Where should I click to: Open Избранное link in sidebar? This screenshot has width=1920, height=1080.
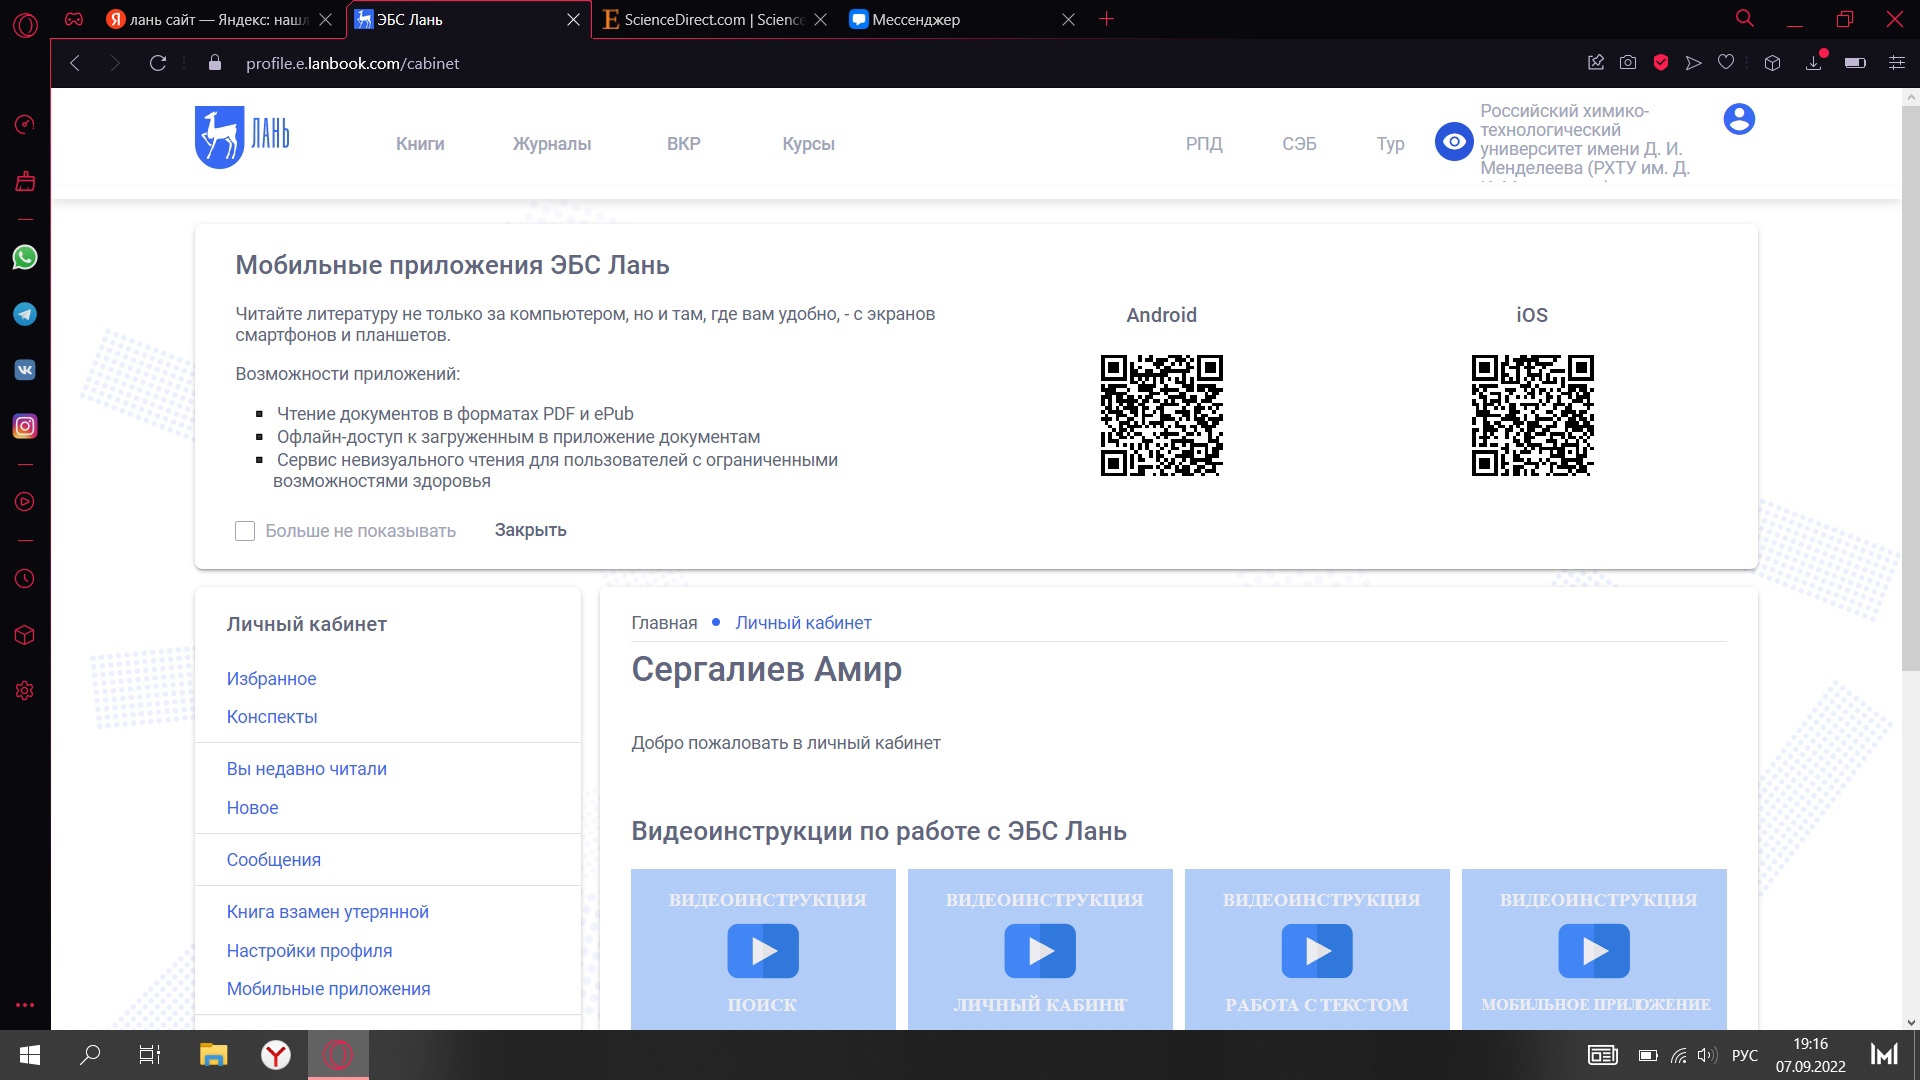(271, 679)
